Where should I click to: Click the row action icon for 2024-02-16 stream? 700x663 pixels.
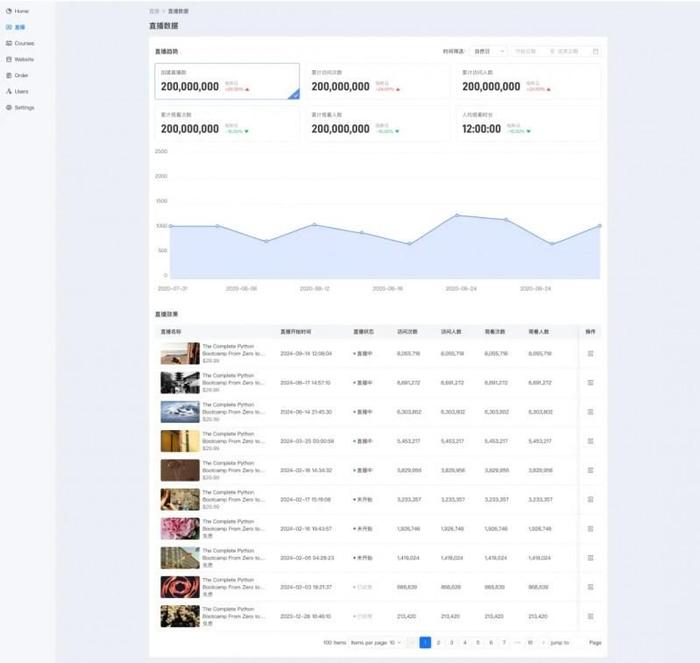pos(590,529)
